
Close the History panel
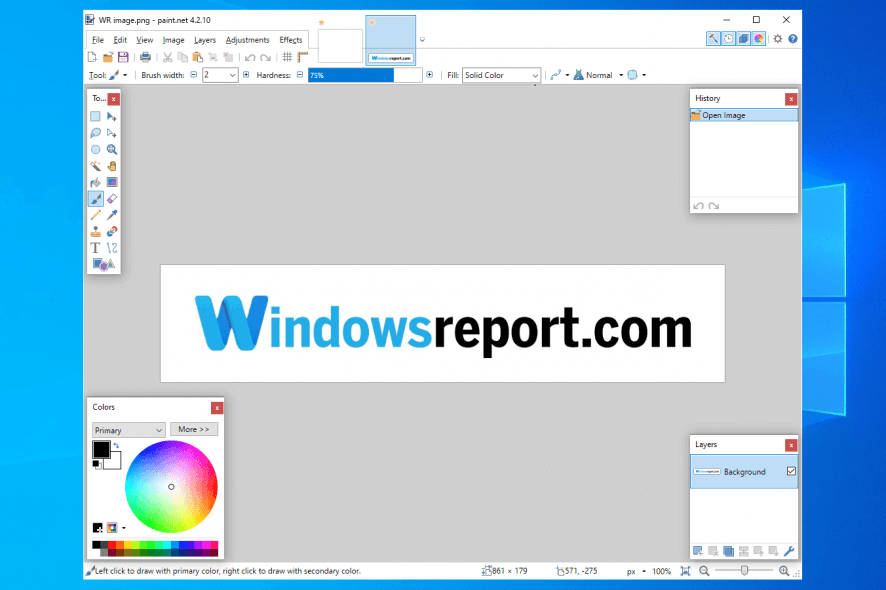(791, 99)
